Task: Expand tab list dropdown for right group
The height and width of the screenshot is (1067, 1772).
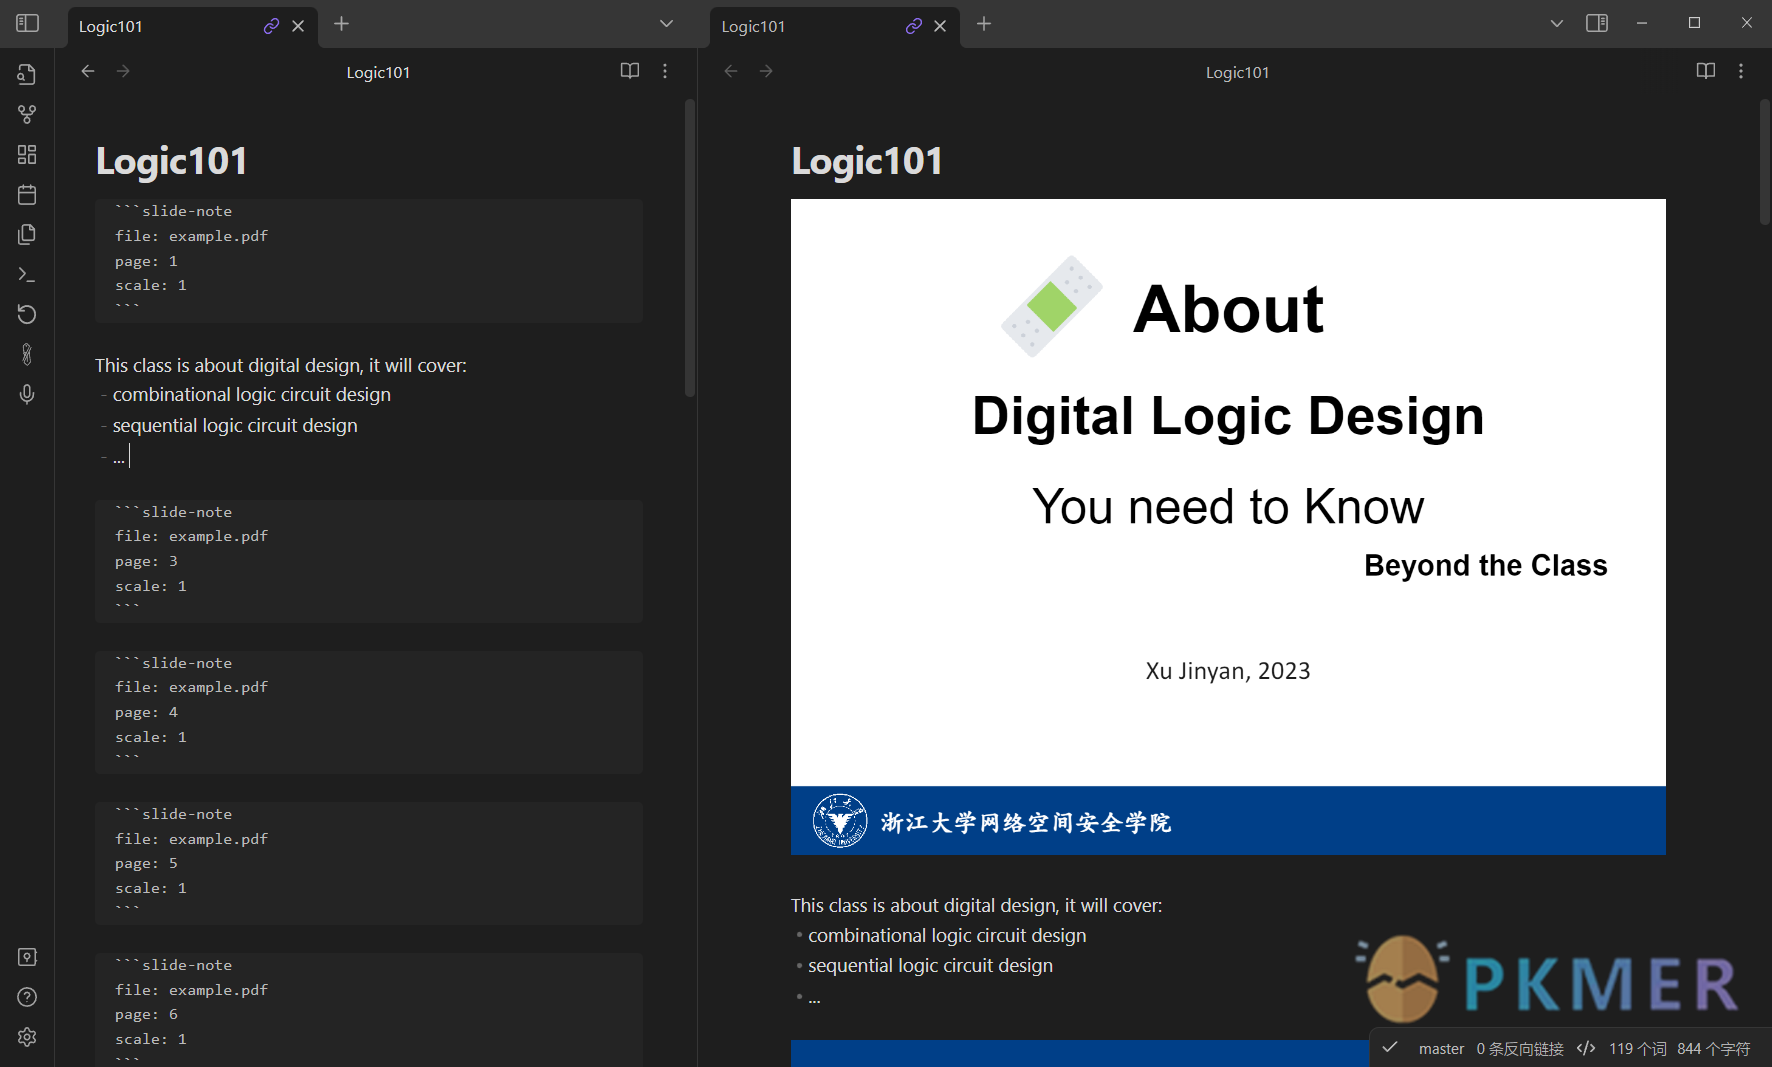Action: click(1557, 24)
